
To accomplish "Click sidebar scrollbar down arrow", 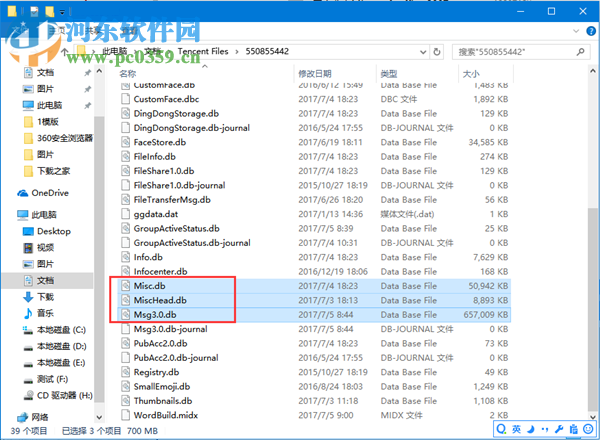I will point(99,417).
